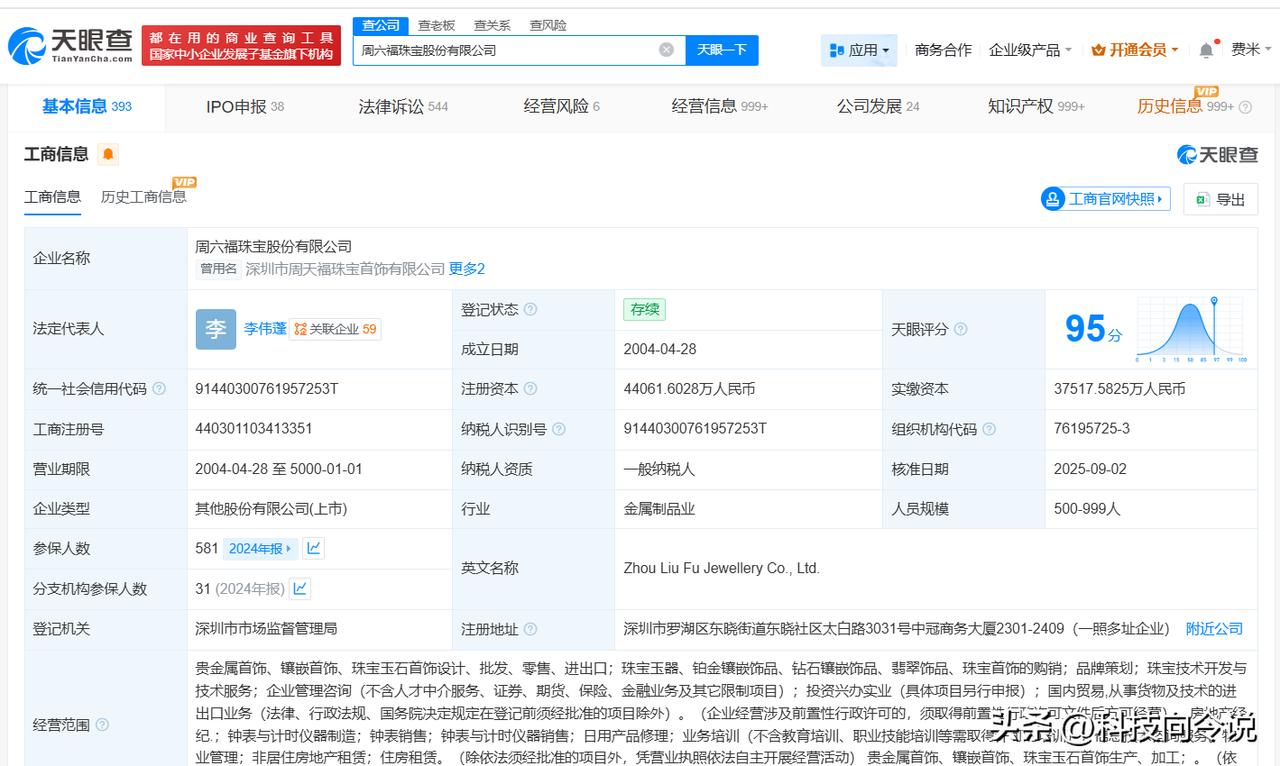Viewport: 1280px width, 766px height.
Task: Open help icon next to 统一社会信用代码
Action: (x=158, y=389)
